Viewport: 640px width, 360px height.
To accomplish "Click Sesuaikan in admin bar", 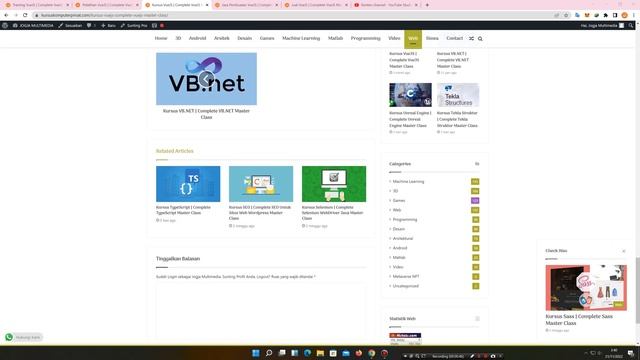I will point(70,25).
